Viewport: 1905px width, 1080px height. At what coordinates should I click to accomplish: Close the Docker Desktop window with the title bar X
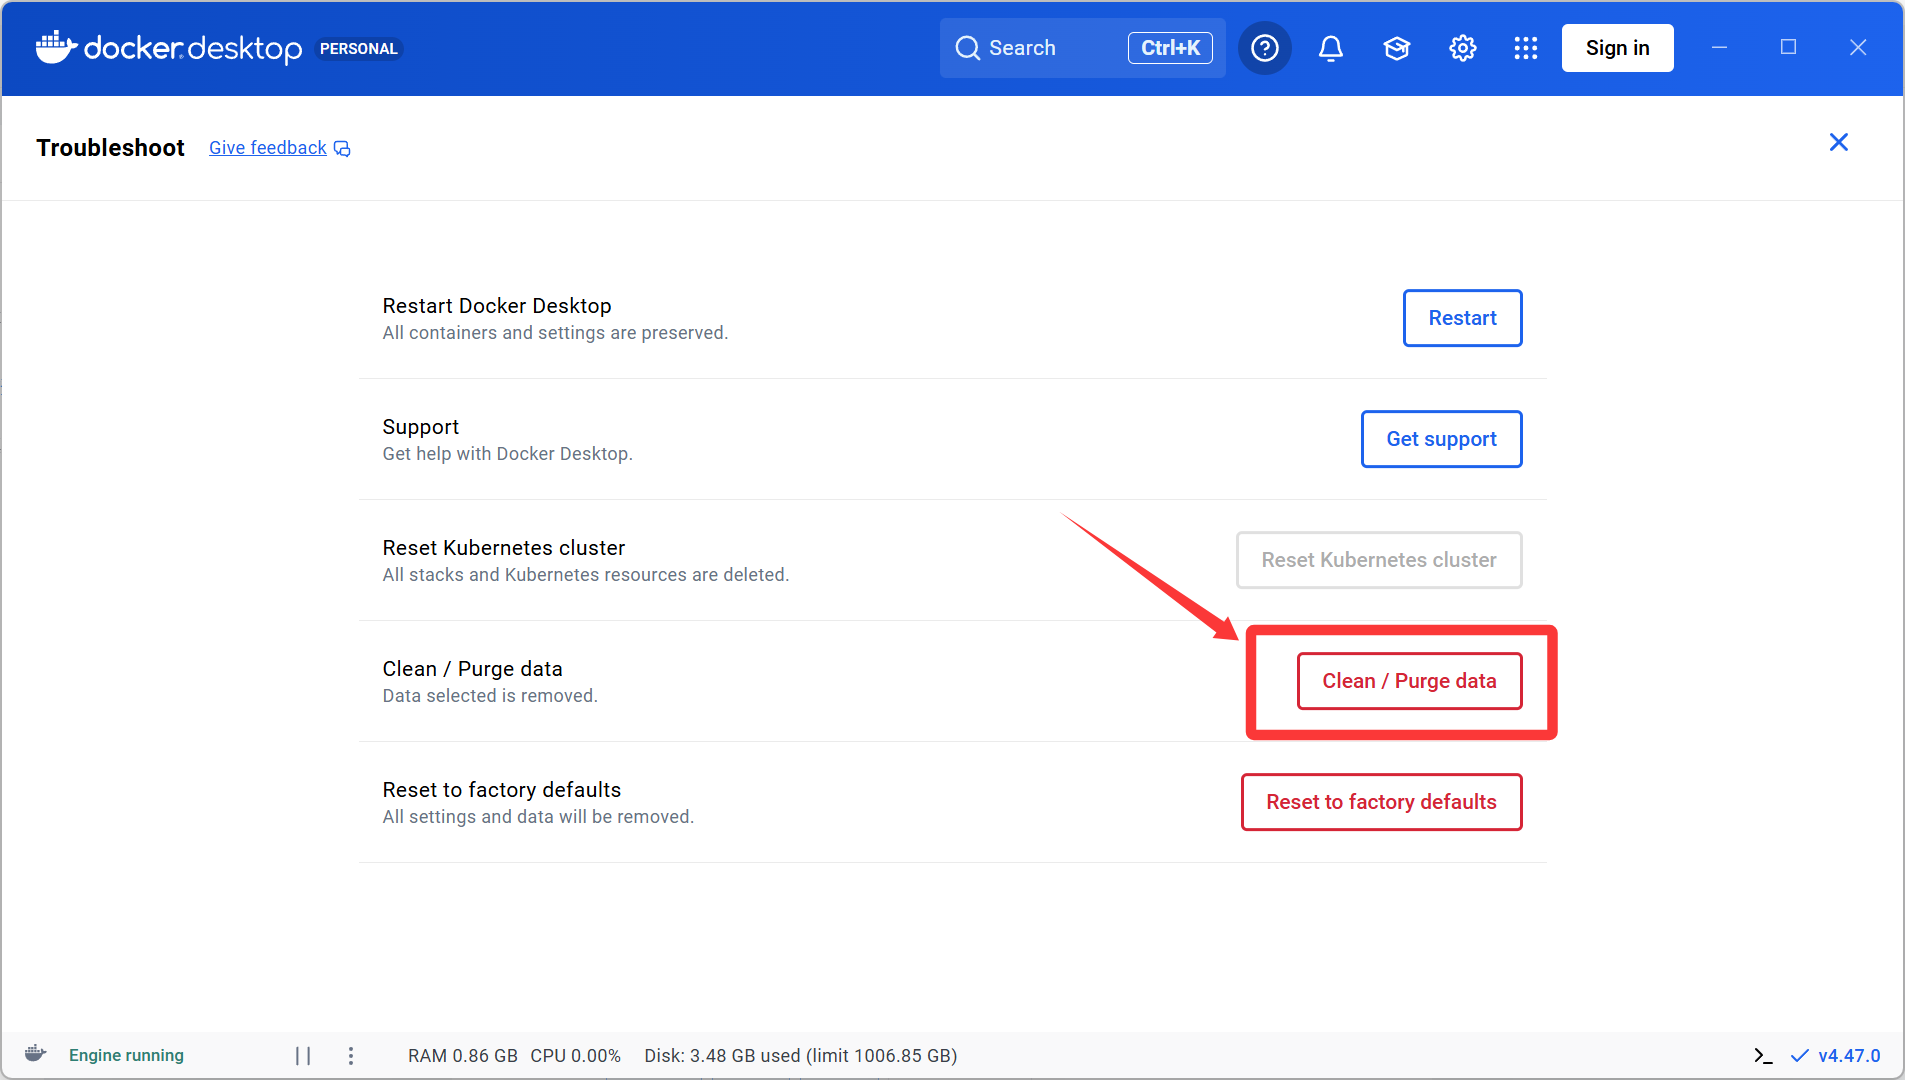tap(1858, 47)
